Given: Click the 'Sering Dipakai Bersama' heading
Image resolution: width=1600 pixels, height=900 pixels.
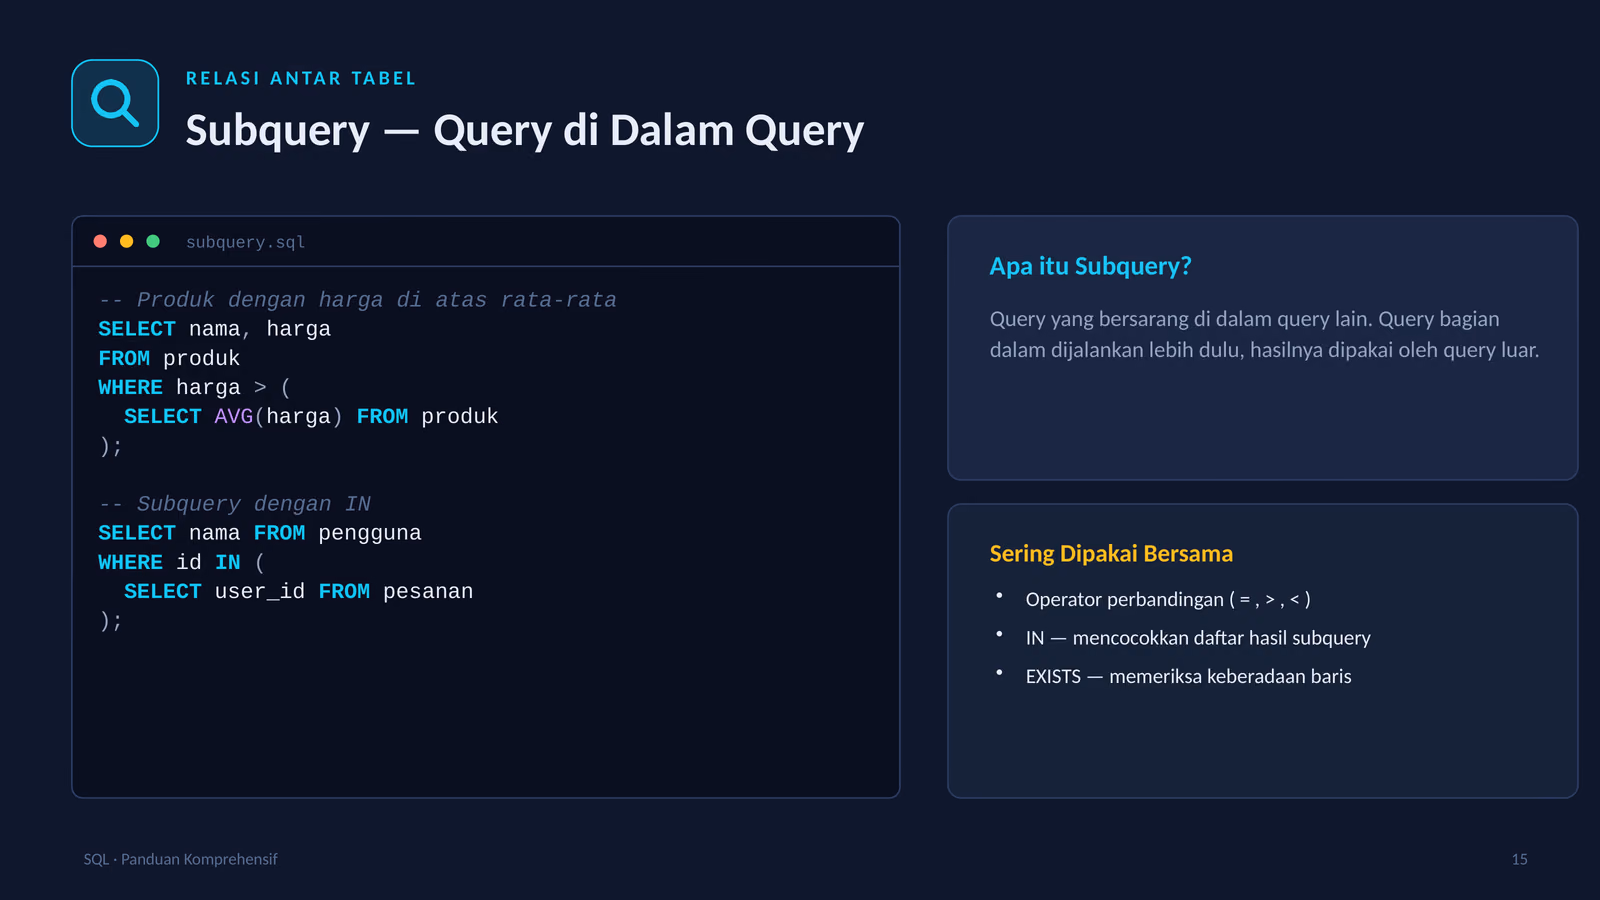Looking at the screenshot, I should pos(1111,553).
